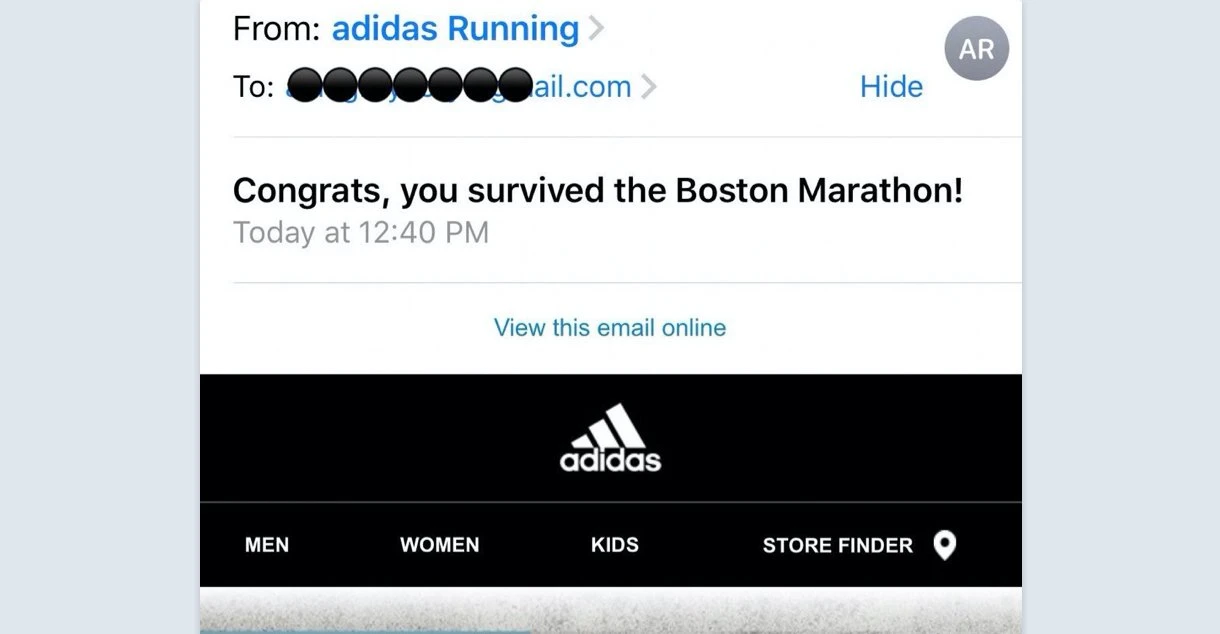The image size is (1220, 634).
Task: Select the redacted recipient email address
Action: 458,87
